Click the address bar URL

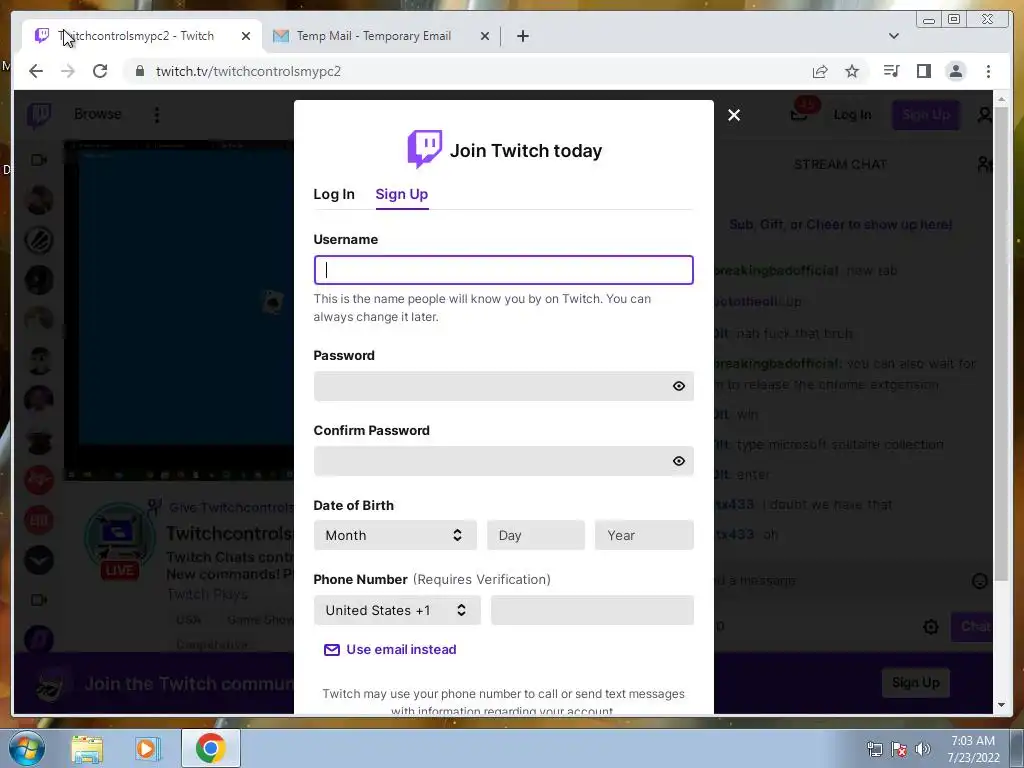(x=248, y=71)
